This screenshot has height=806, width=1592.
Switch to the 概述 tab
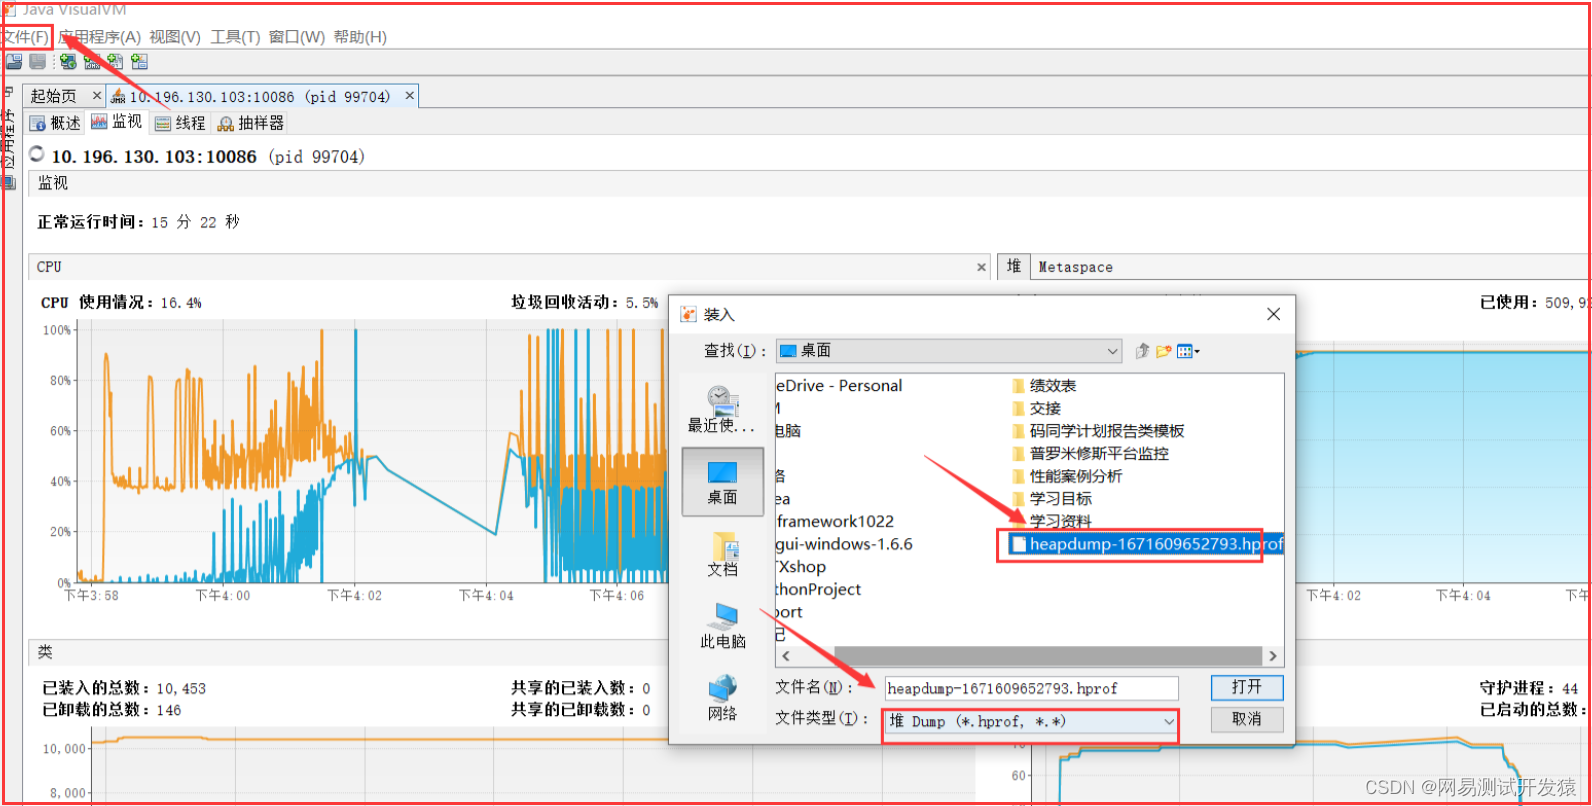click(x=55, y=123)
